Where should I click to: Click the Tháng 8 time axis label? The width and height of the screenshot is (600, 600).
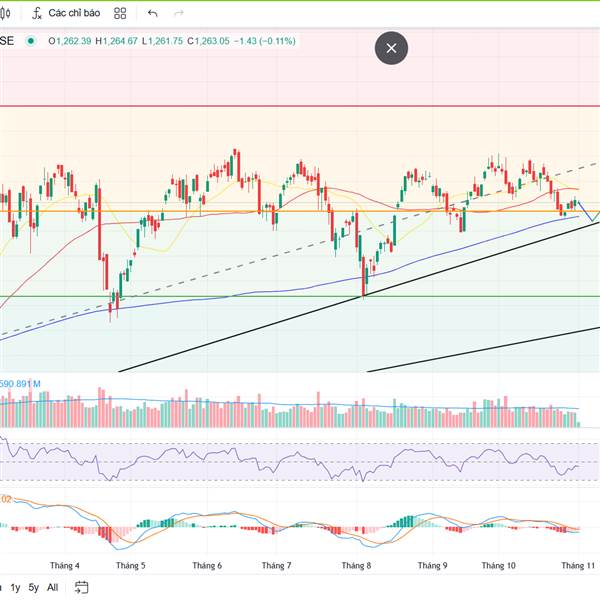coord(356,566)
